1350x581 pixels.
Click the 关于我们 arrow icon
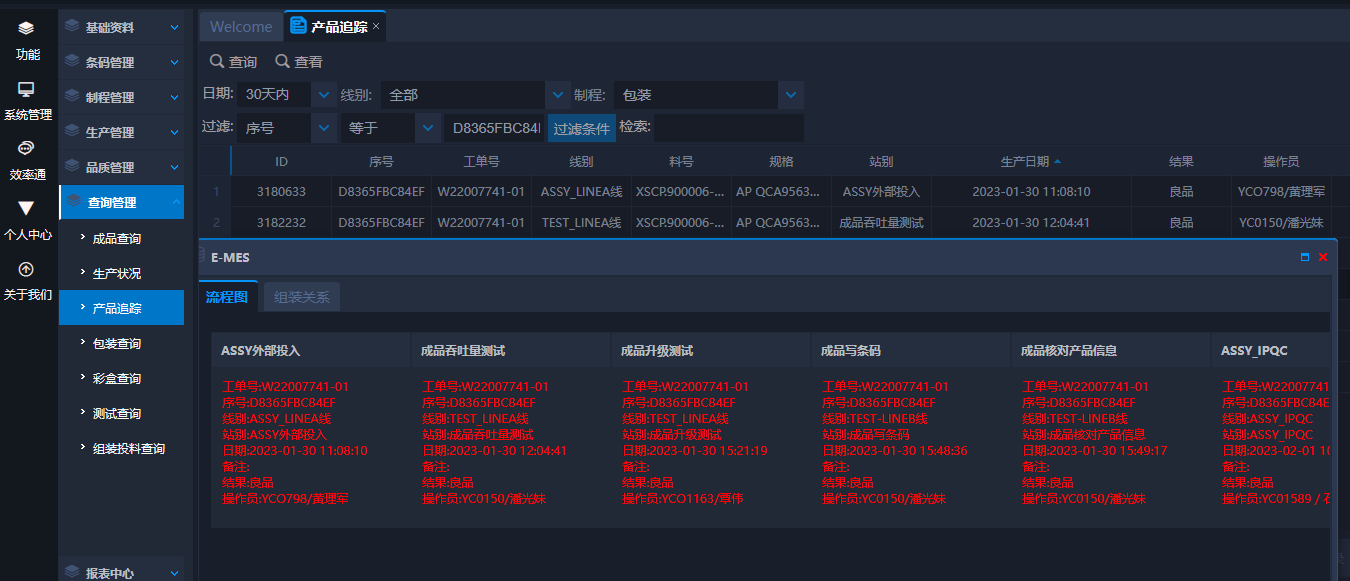click(27, 269)
